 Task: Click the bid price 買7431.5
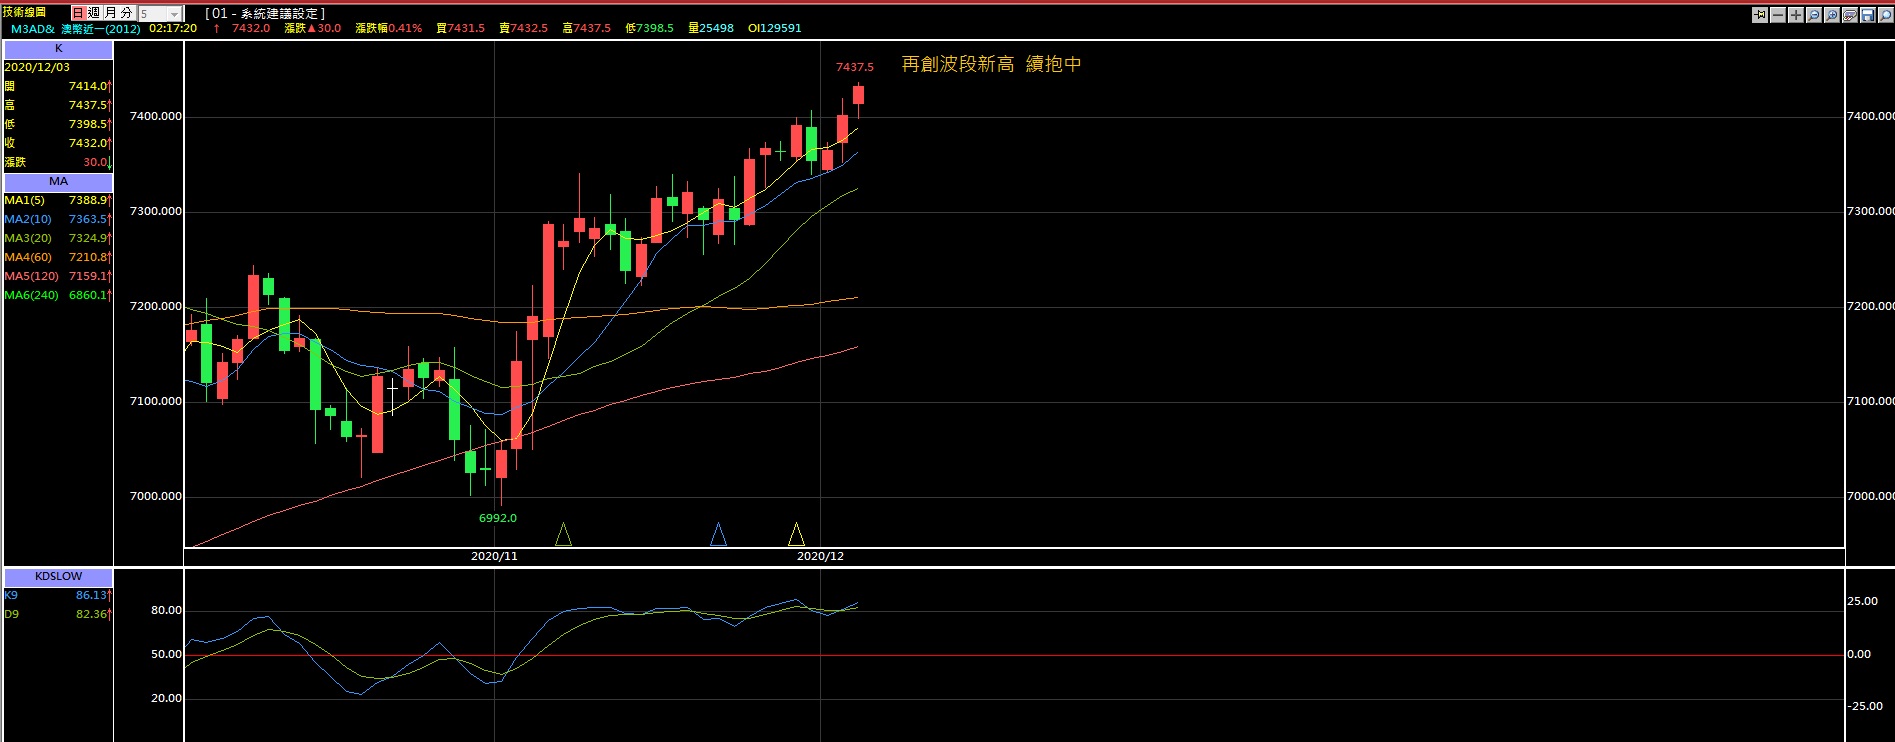(460, 28)
